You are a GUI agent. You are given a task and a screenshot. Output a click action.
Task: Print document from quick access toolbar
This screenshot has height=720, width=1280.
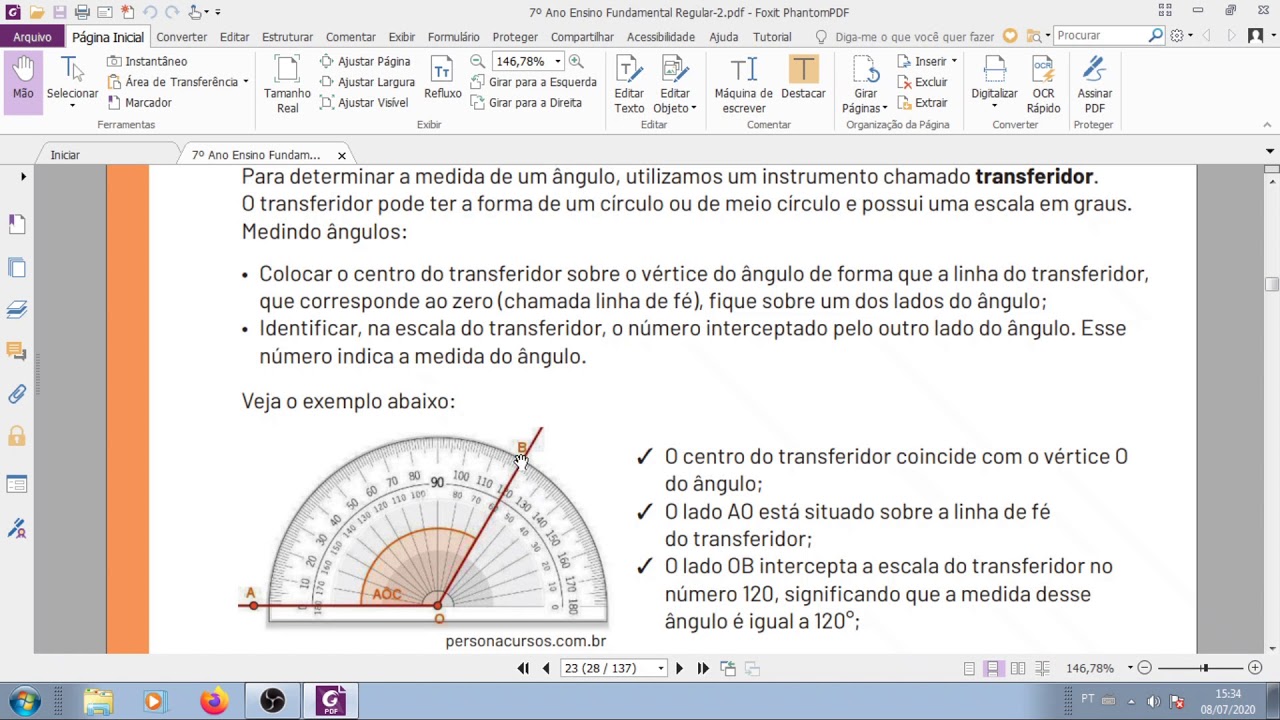tap(82, 12)
